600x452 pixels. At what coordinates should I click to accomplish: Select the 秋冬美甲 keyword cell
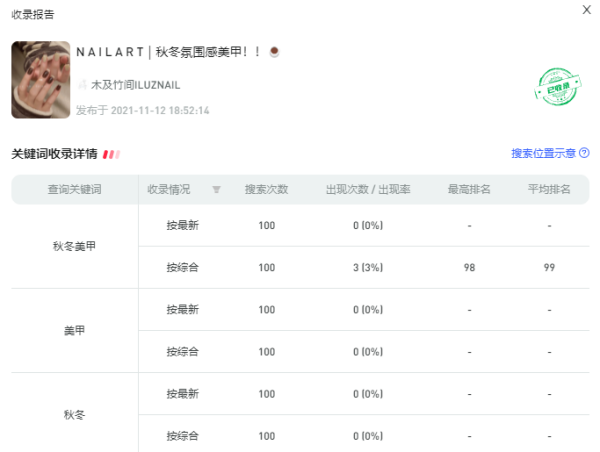[75, 246]
